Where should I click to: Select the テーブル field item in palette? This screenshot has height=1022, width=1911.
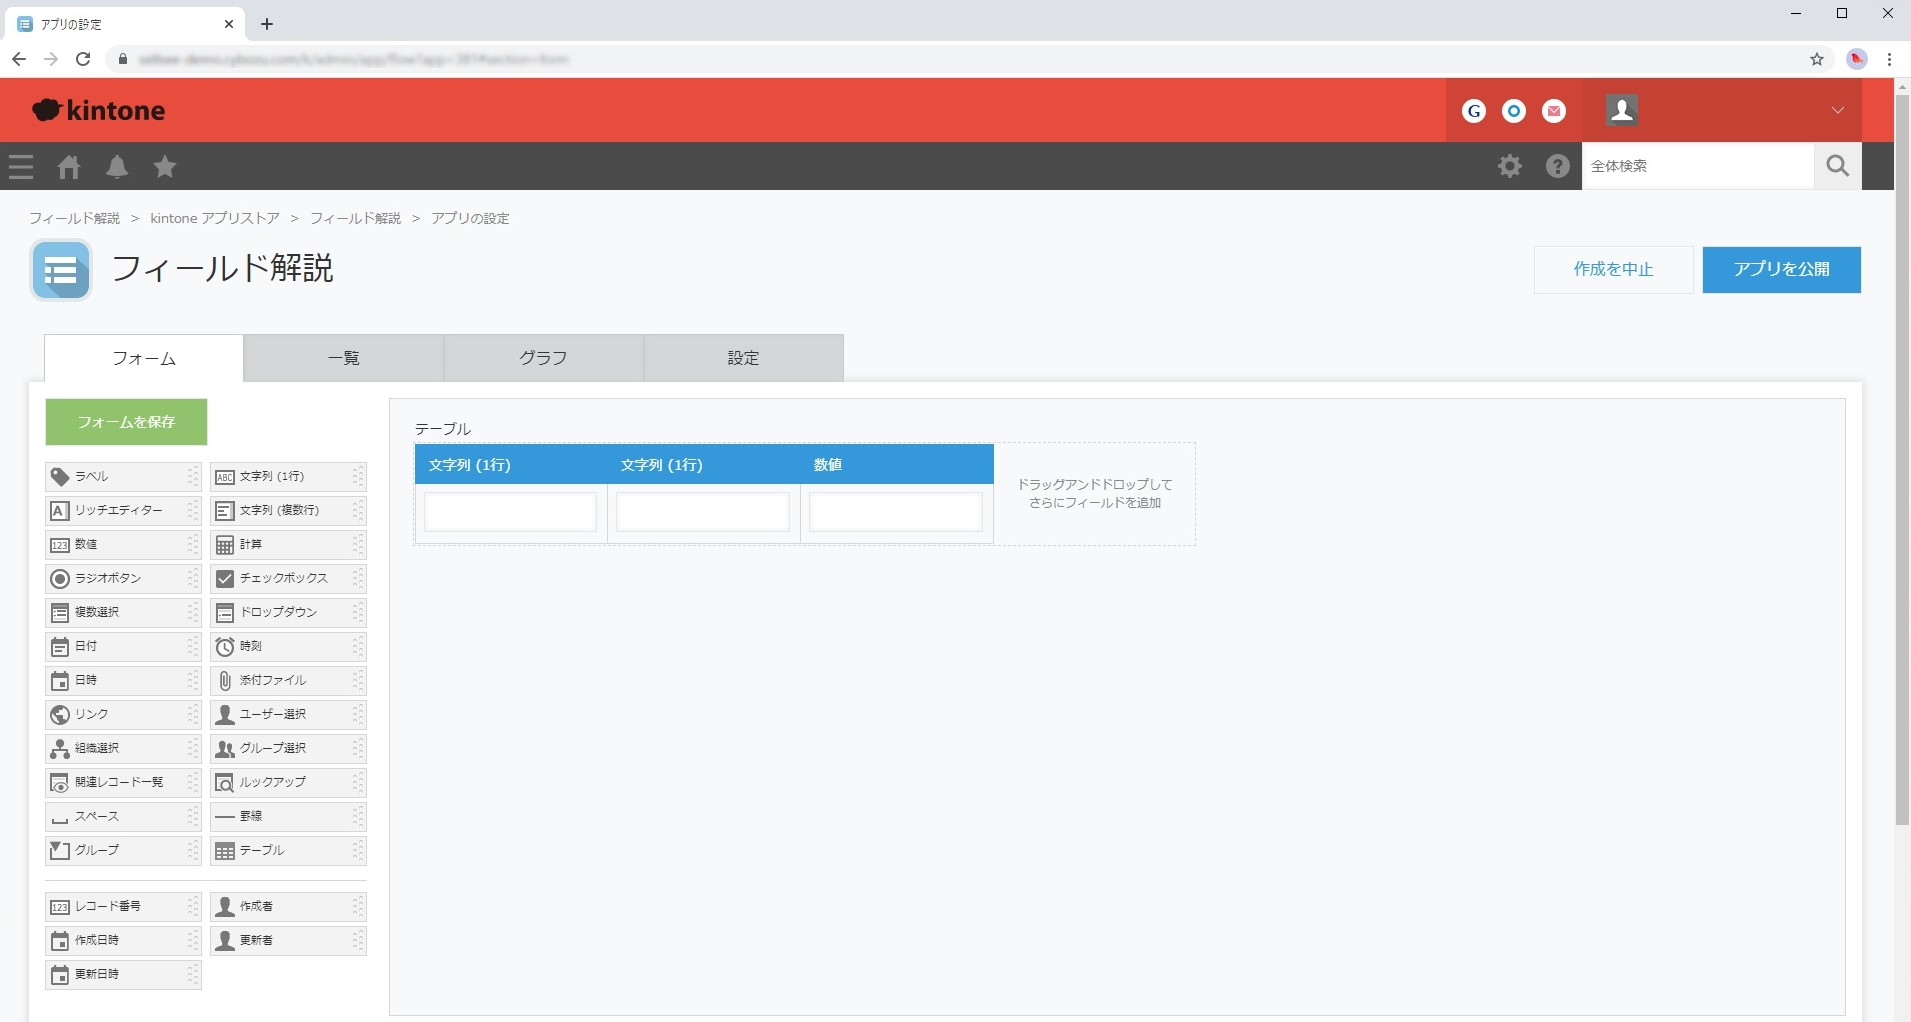click(x=288, y=851)
